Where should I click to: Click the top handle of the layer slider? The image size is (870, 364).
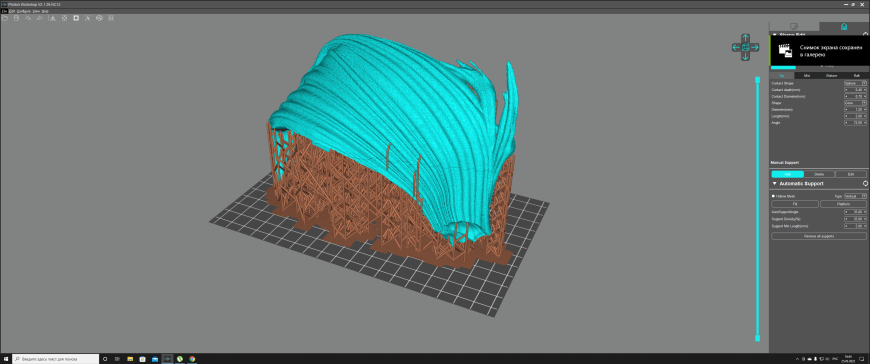[757, 80]
